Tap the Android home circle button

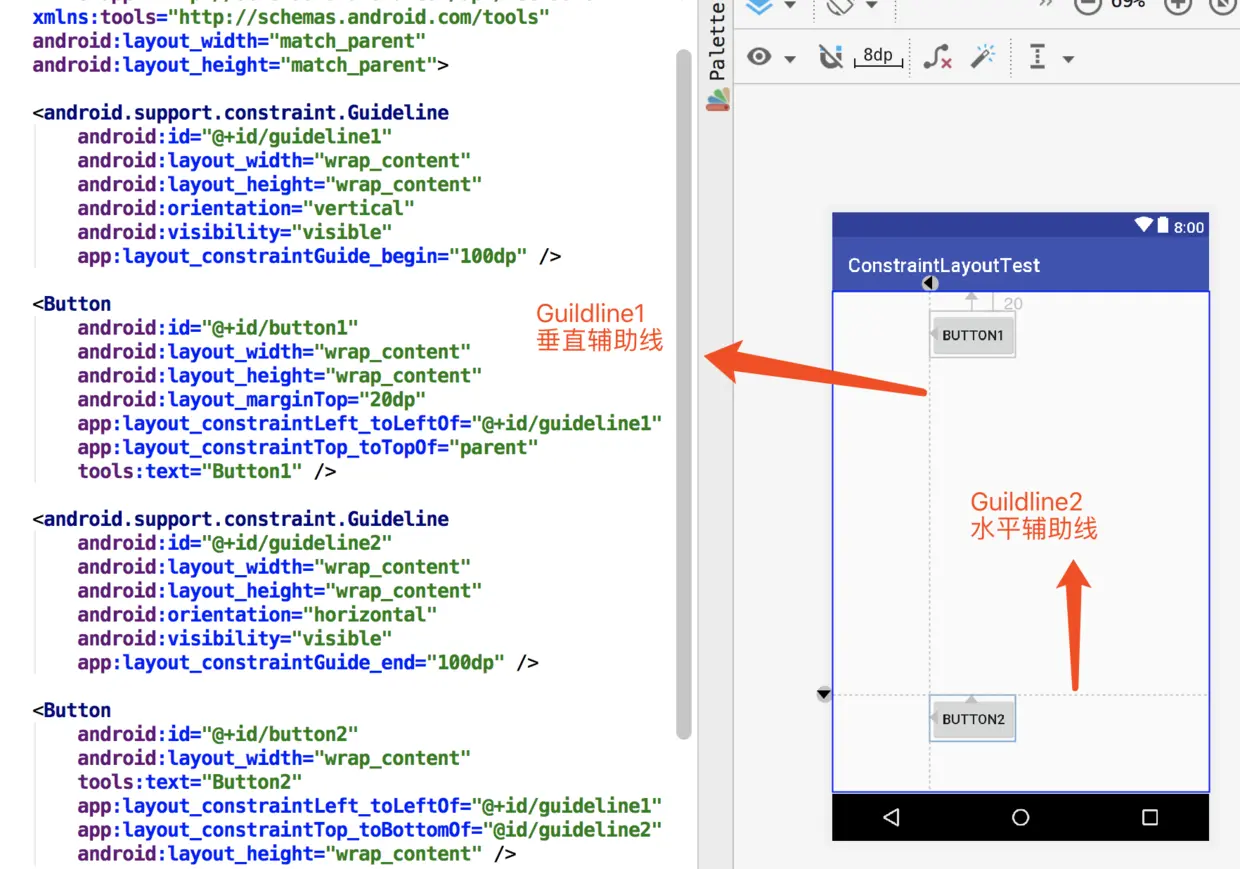(x=1021, y=817)
